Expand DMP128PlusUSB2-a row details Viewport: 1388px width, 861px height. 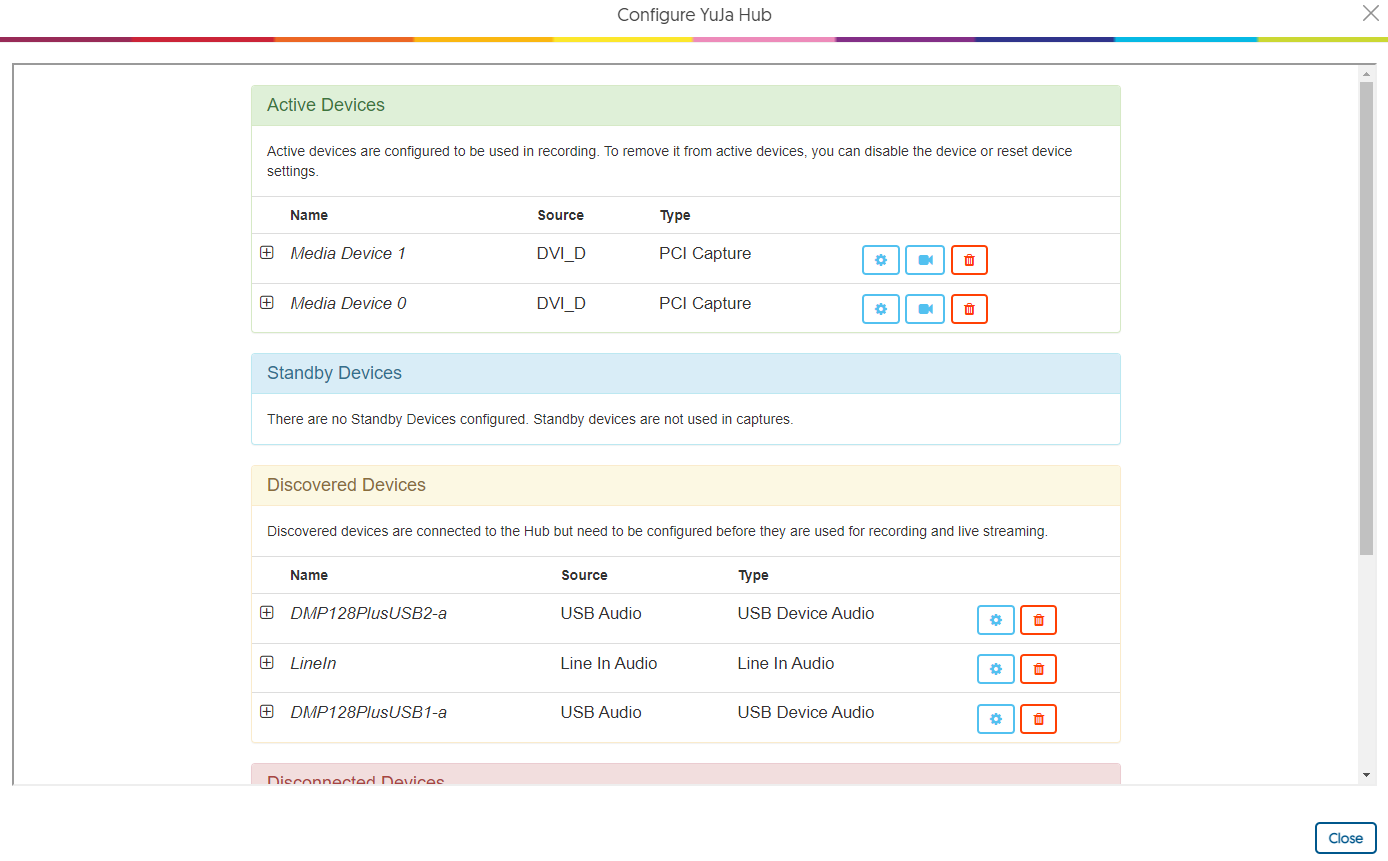(267, 612)
